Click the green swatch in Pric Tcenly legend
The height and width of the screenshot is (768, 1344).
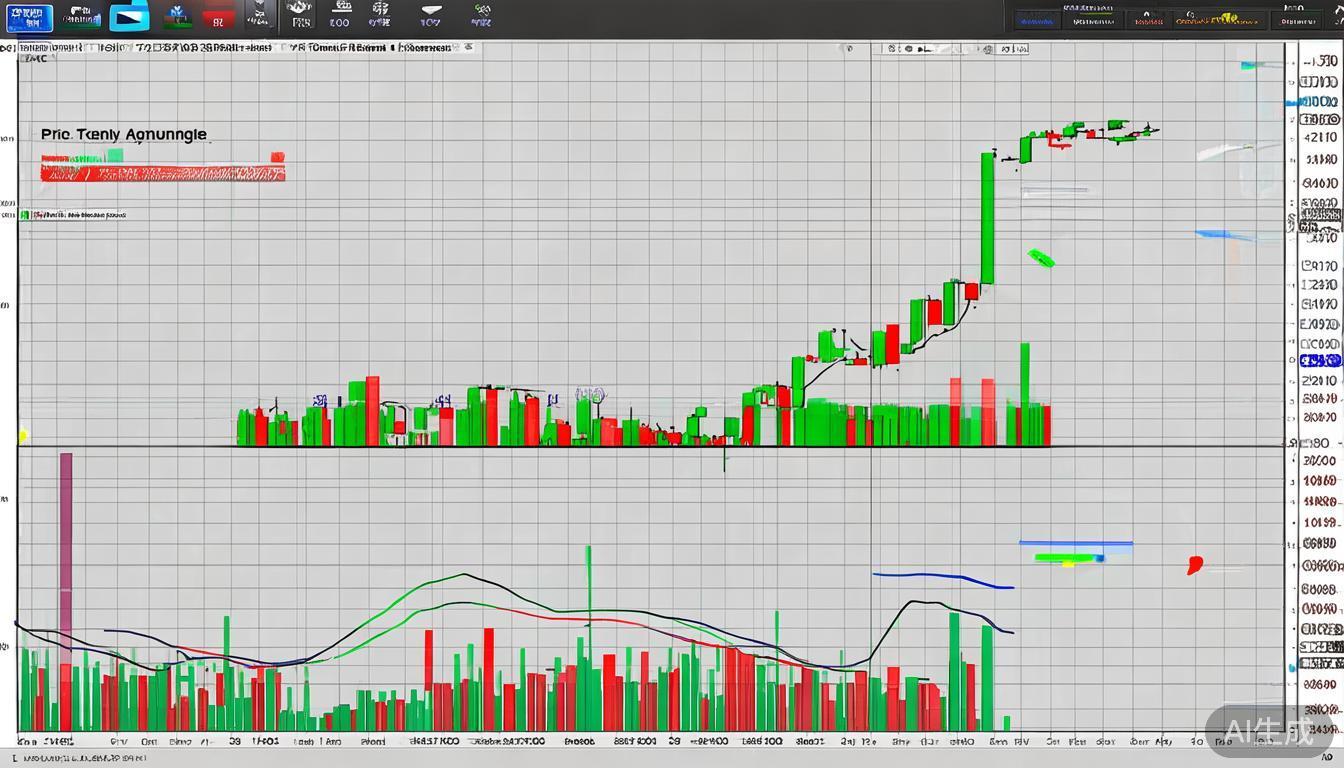(114, 155)
